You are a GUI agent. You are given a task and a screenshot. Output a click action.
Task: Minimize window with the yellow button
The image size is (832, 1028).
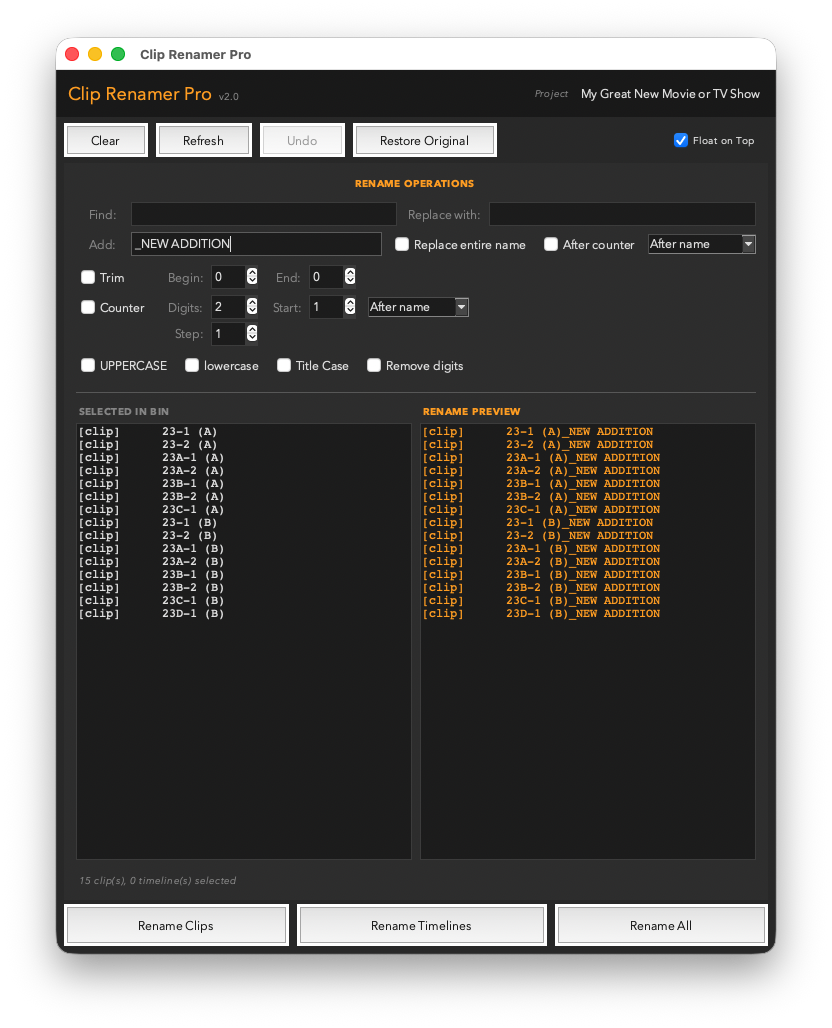click(95, 54)
